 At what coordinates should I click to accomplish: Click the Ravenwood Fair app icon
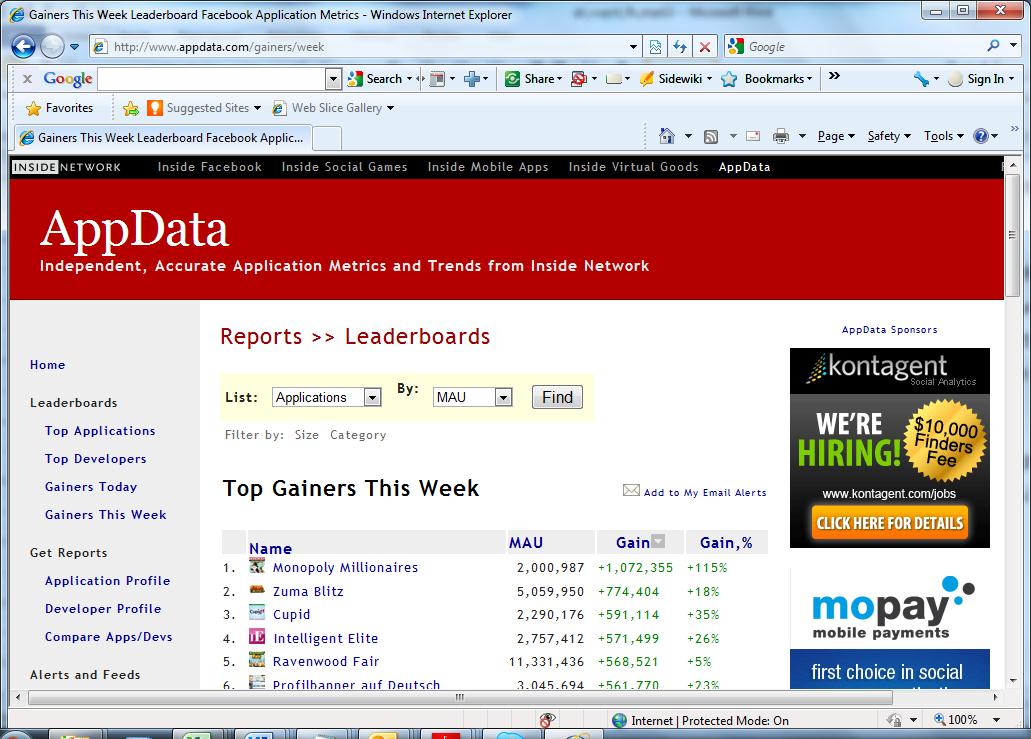click(x=257, y=659)
